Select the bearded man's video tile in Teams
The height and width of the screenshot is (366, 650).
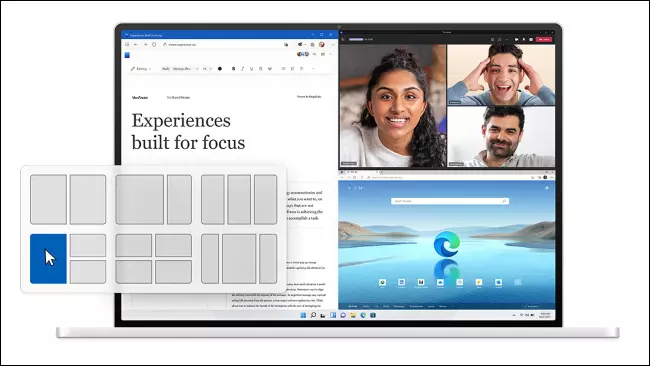point(501,137)
